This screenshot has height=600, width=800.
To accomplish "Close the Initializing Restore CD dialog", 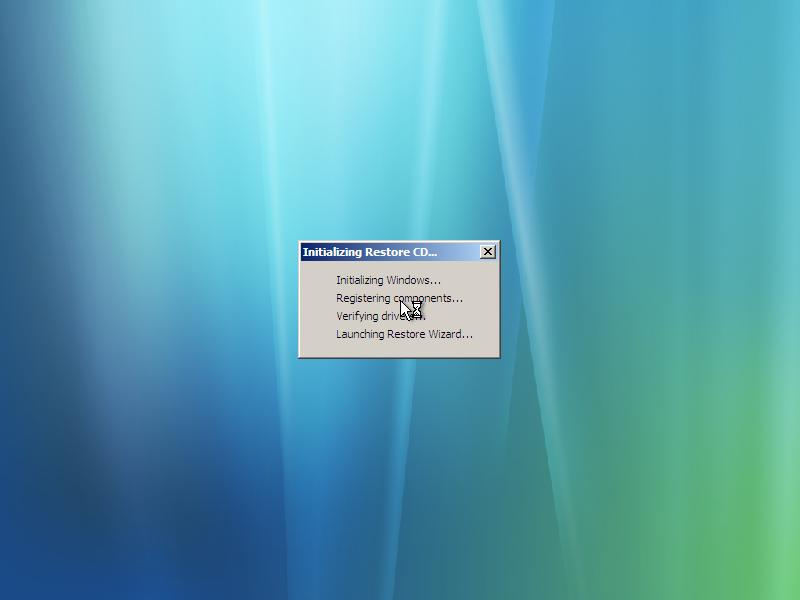I will click(x=488, y=252).
